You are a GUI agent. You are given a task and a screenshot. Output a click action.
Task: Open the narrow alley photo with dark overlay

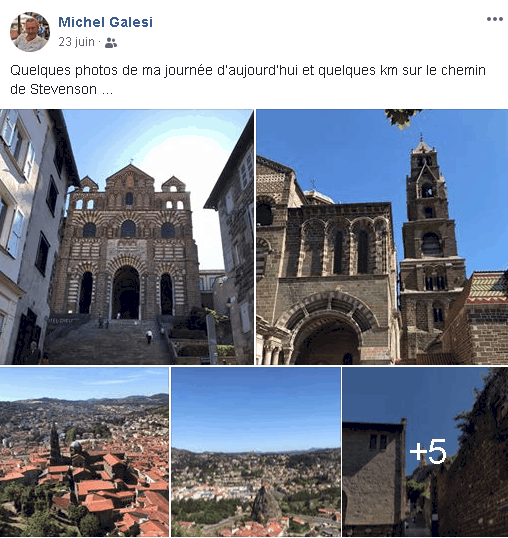coord(425,452)
